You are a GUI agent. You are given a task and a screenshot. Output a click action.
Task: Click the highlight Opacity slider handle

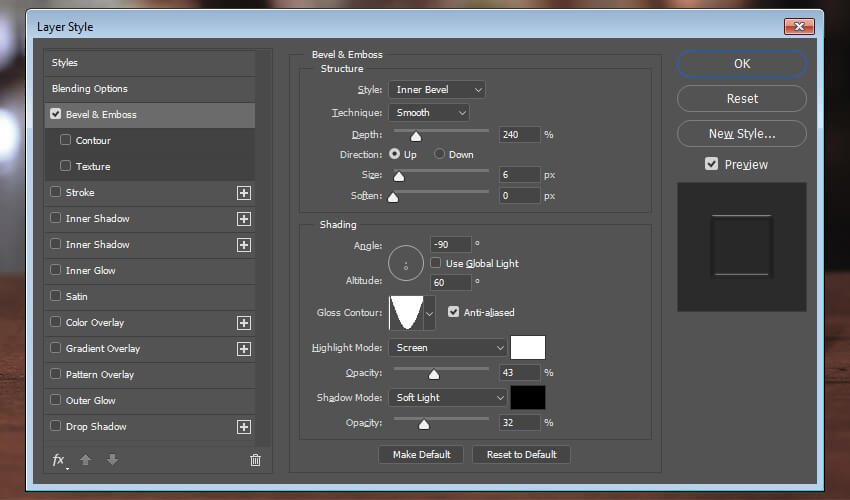coord(434,374)
